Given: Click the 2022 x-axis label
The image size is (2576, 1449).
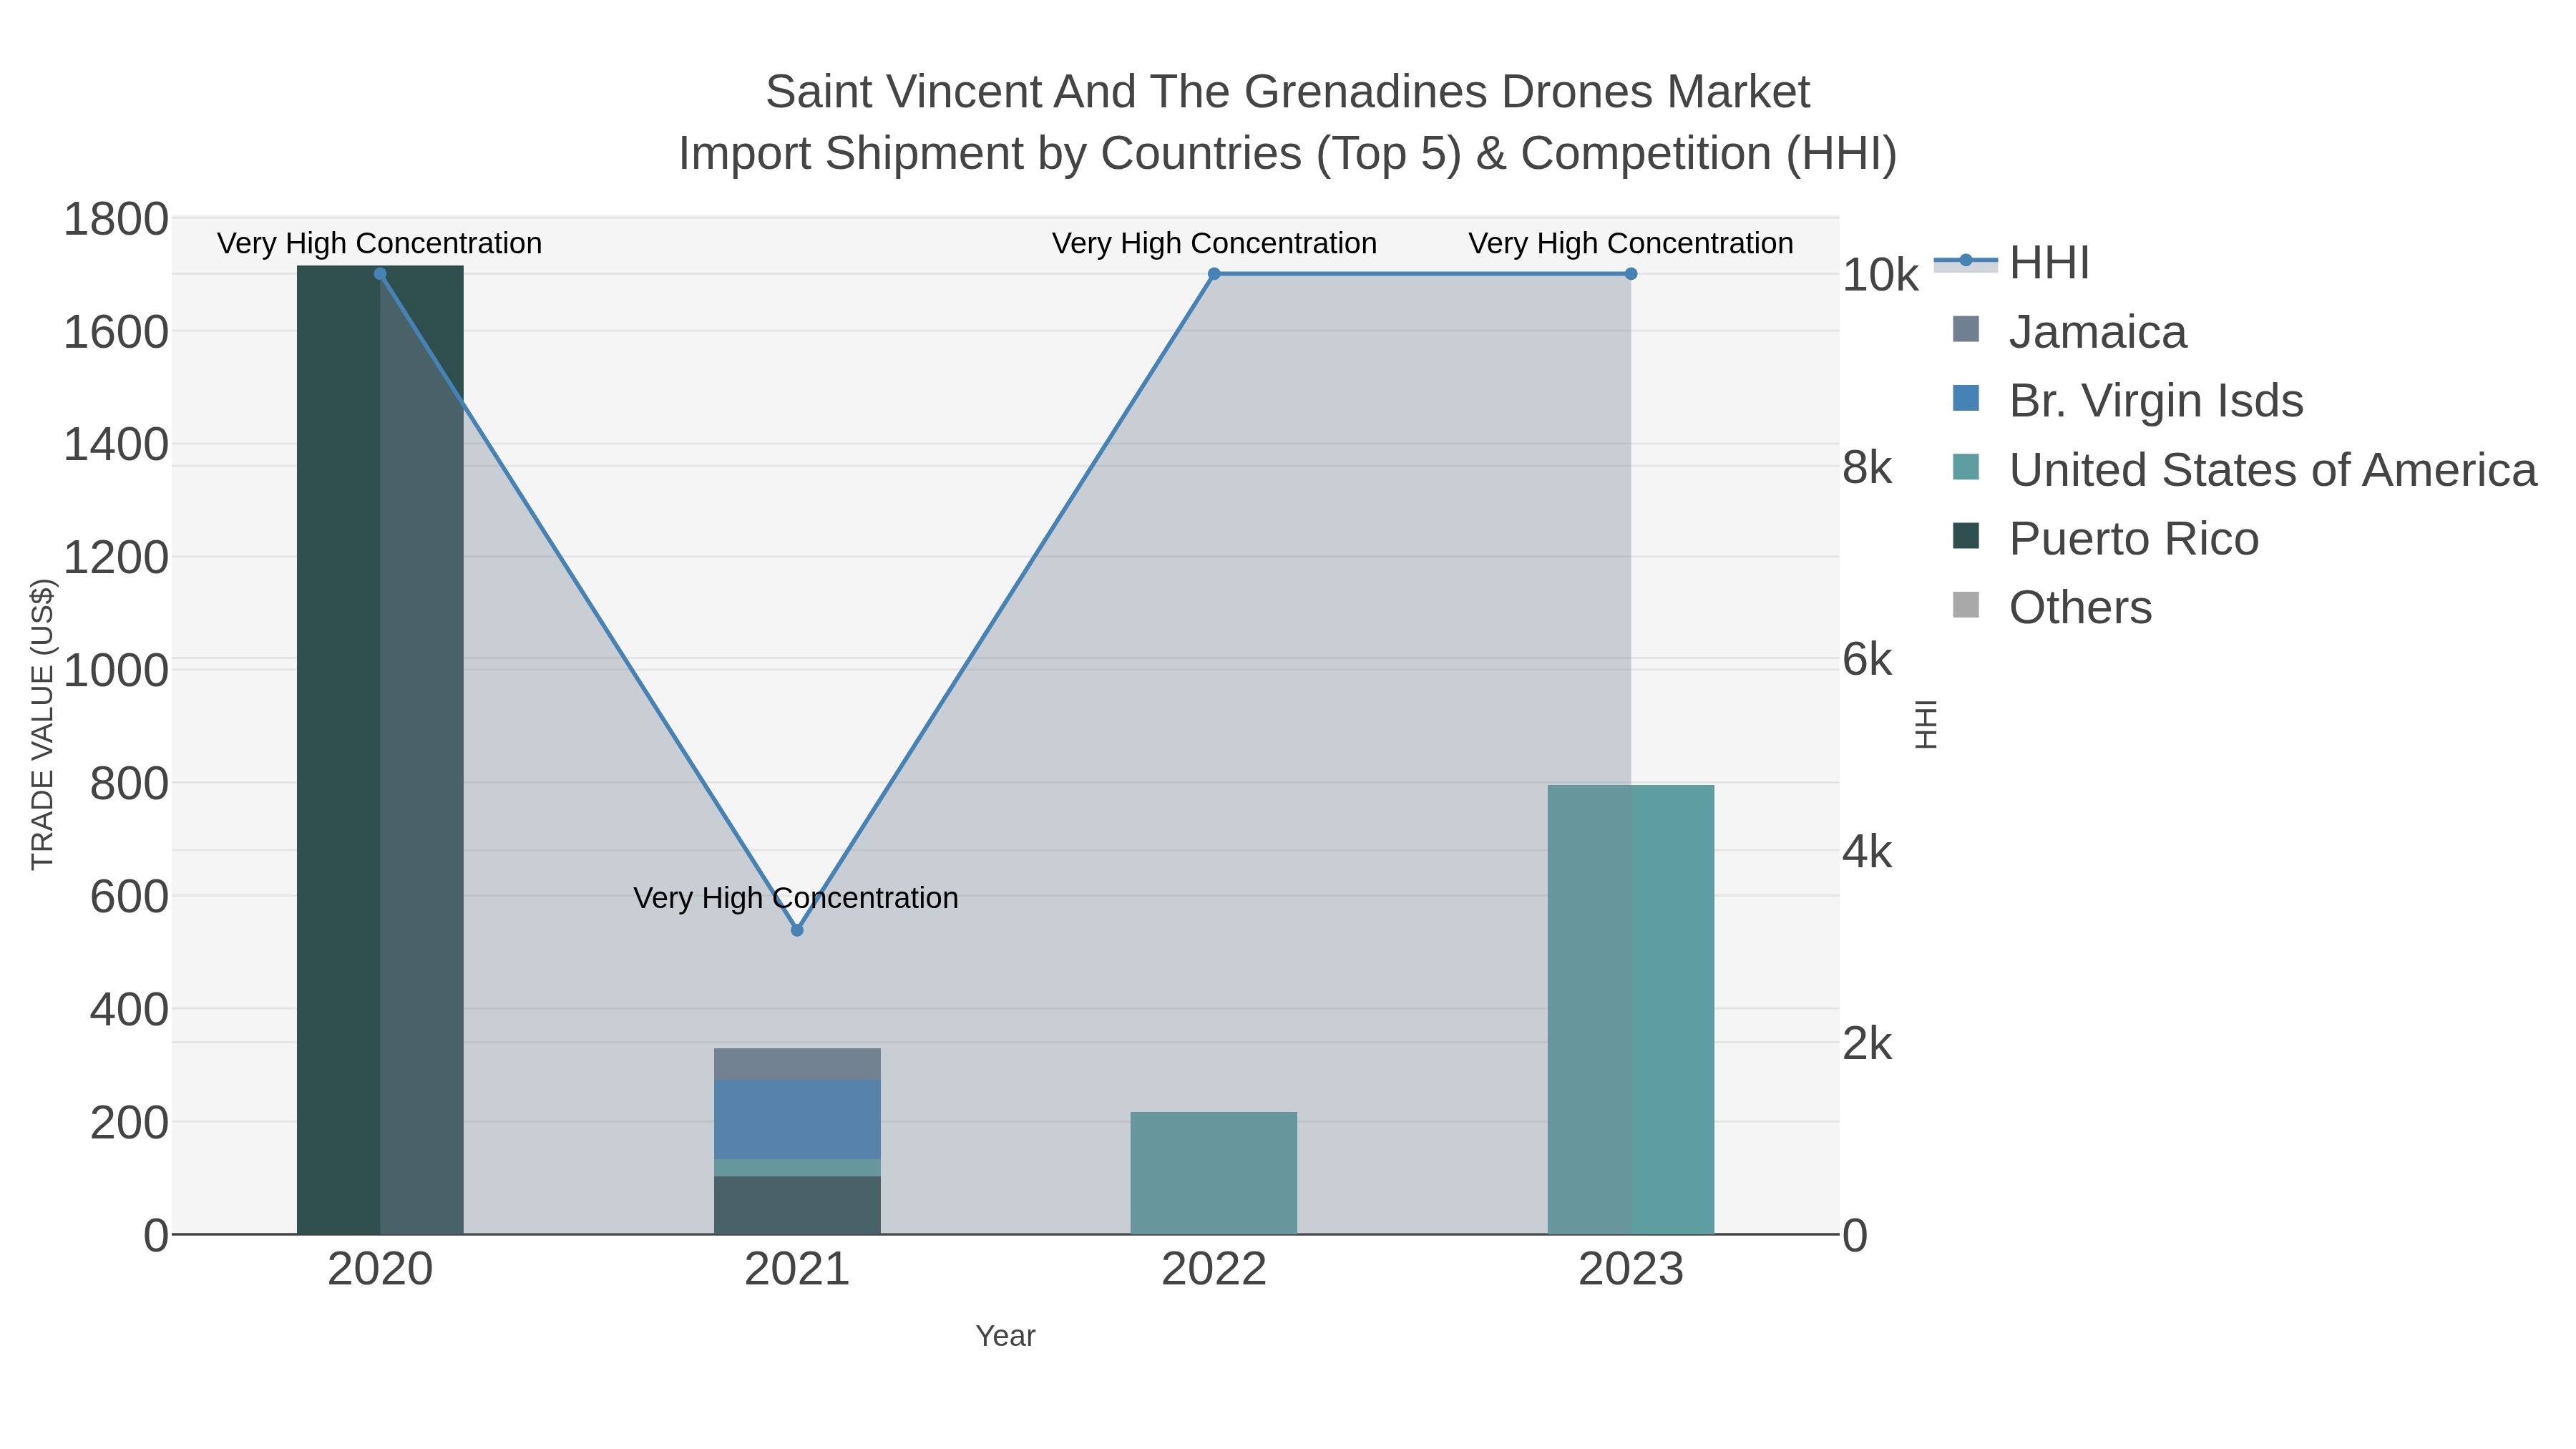Looking at the screenshot, I should [1214, 1270].
